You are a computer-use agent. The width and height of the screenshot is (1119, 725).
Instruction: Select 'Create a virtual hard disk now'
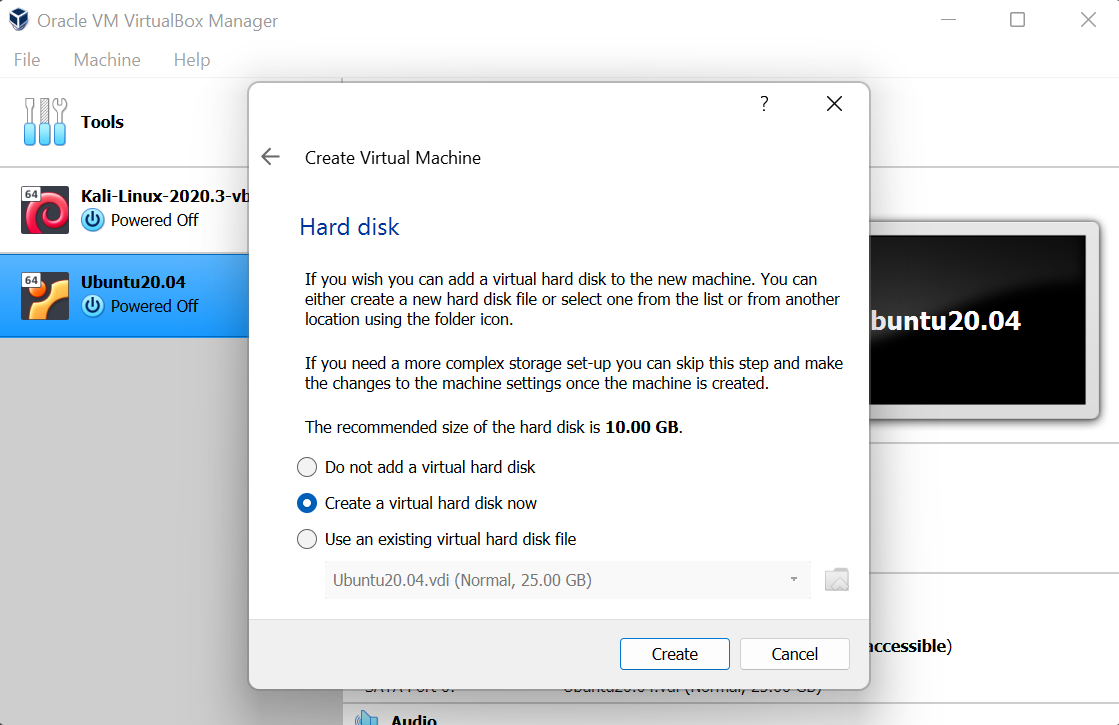point(307,503)
